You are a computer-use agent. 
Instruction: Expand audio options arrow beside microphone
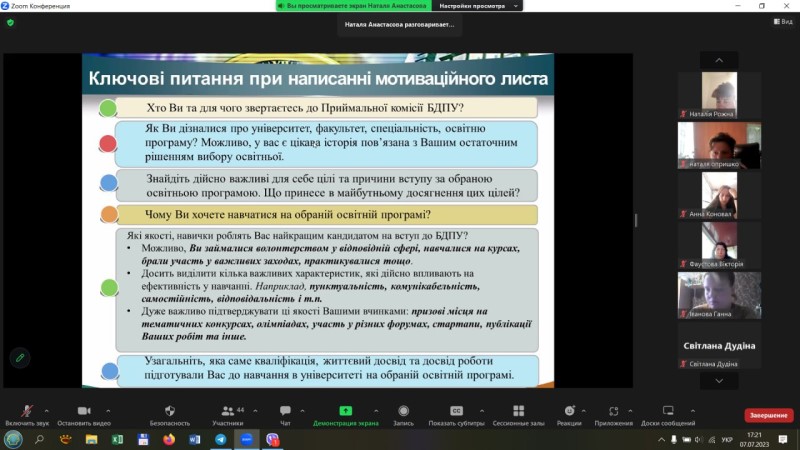49,410
